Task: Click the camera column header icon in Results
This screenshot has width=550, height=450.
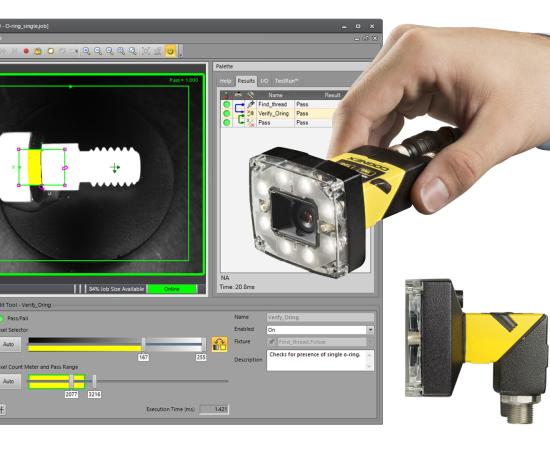Action: click(x=239, y=95)
